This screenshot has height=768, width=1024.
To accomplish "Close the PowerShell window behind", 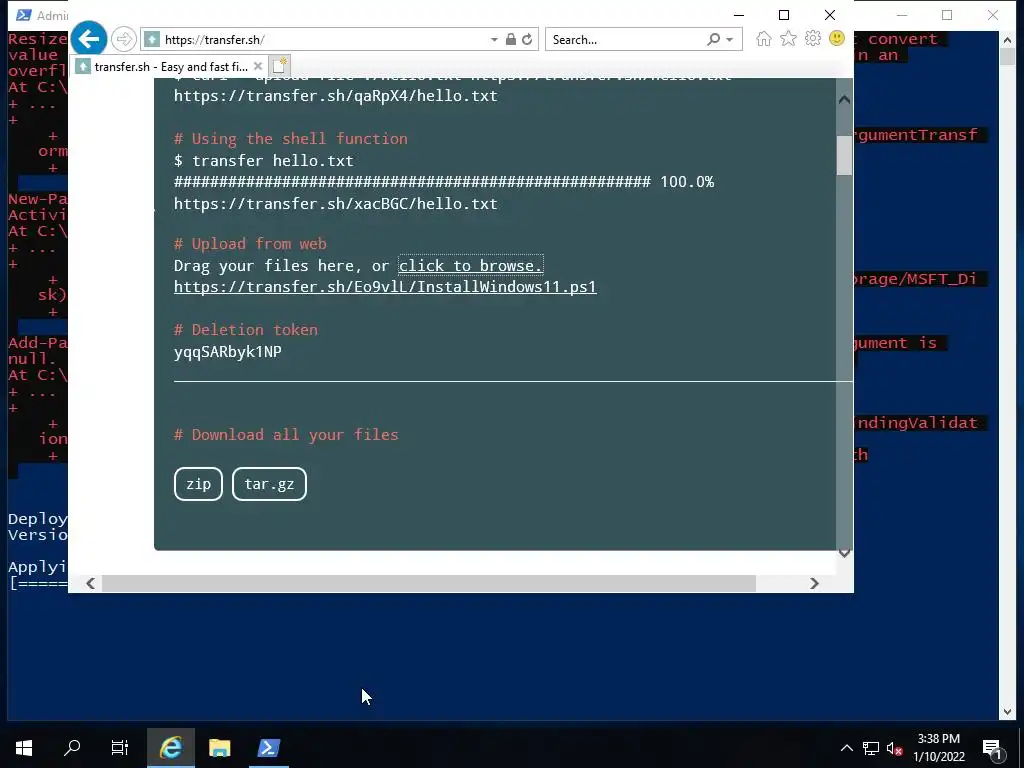I will (x=993, y=15).
